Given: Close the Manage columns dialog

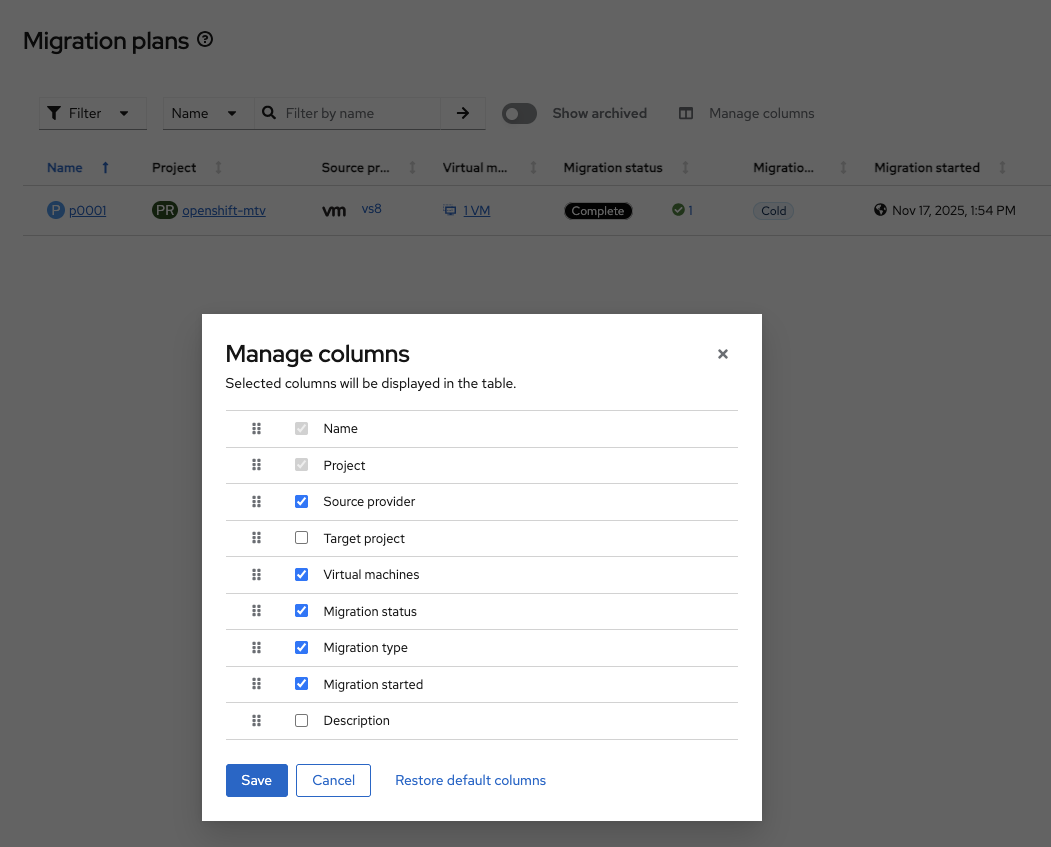Looking at the screenshot, I should [x=723, y=354].
